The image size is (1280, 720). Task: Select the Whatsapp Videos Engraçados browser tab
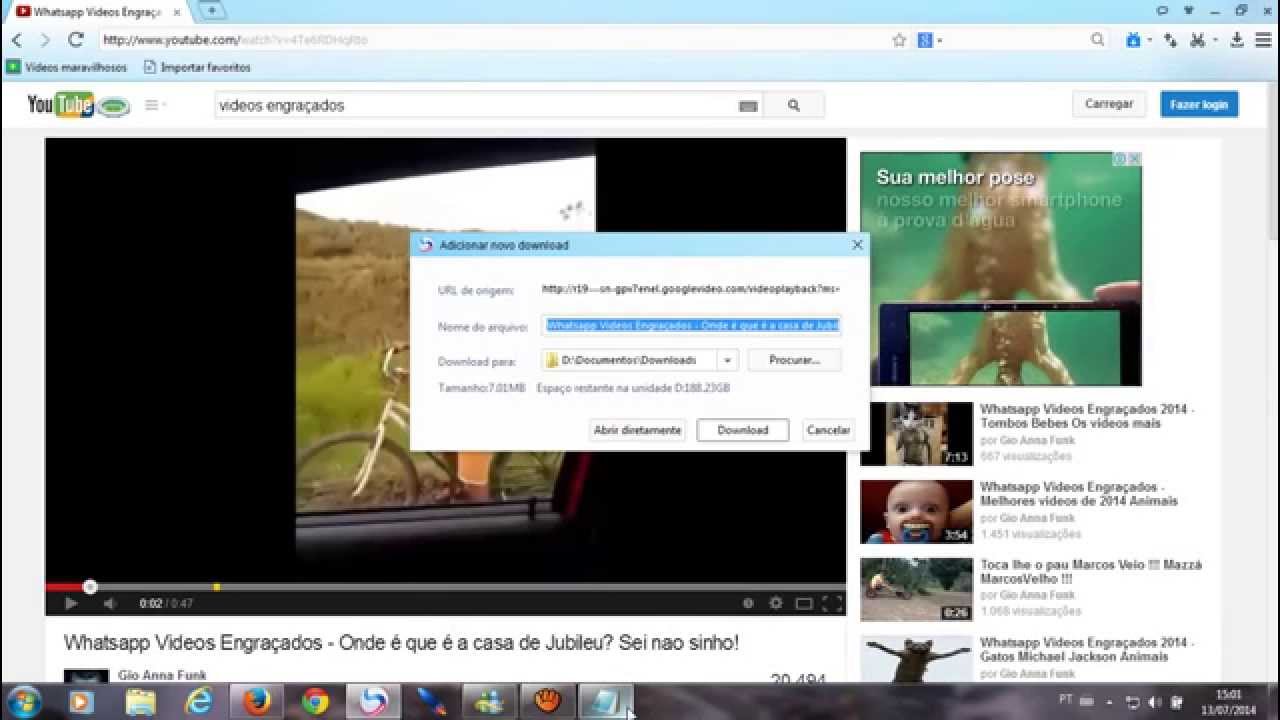pos(98,12)
